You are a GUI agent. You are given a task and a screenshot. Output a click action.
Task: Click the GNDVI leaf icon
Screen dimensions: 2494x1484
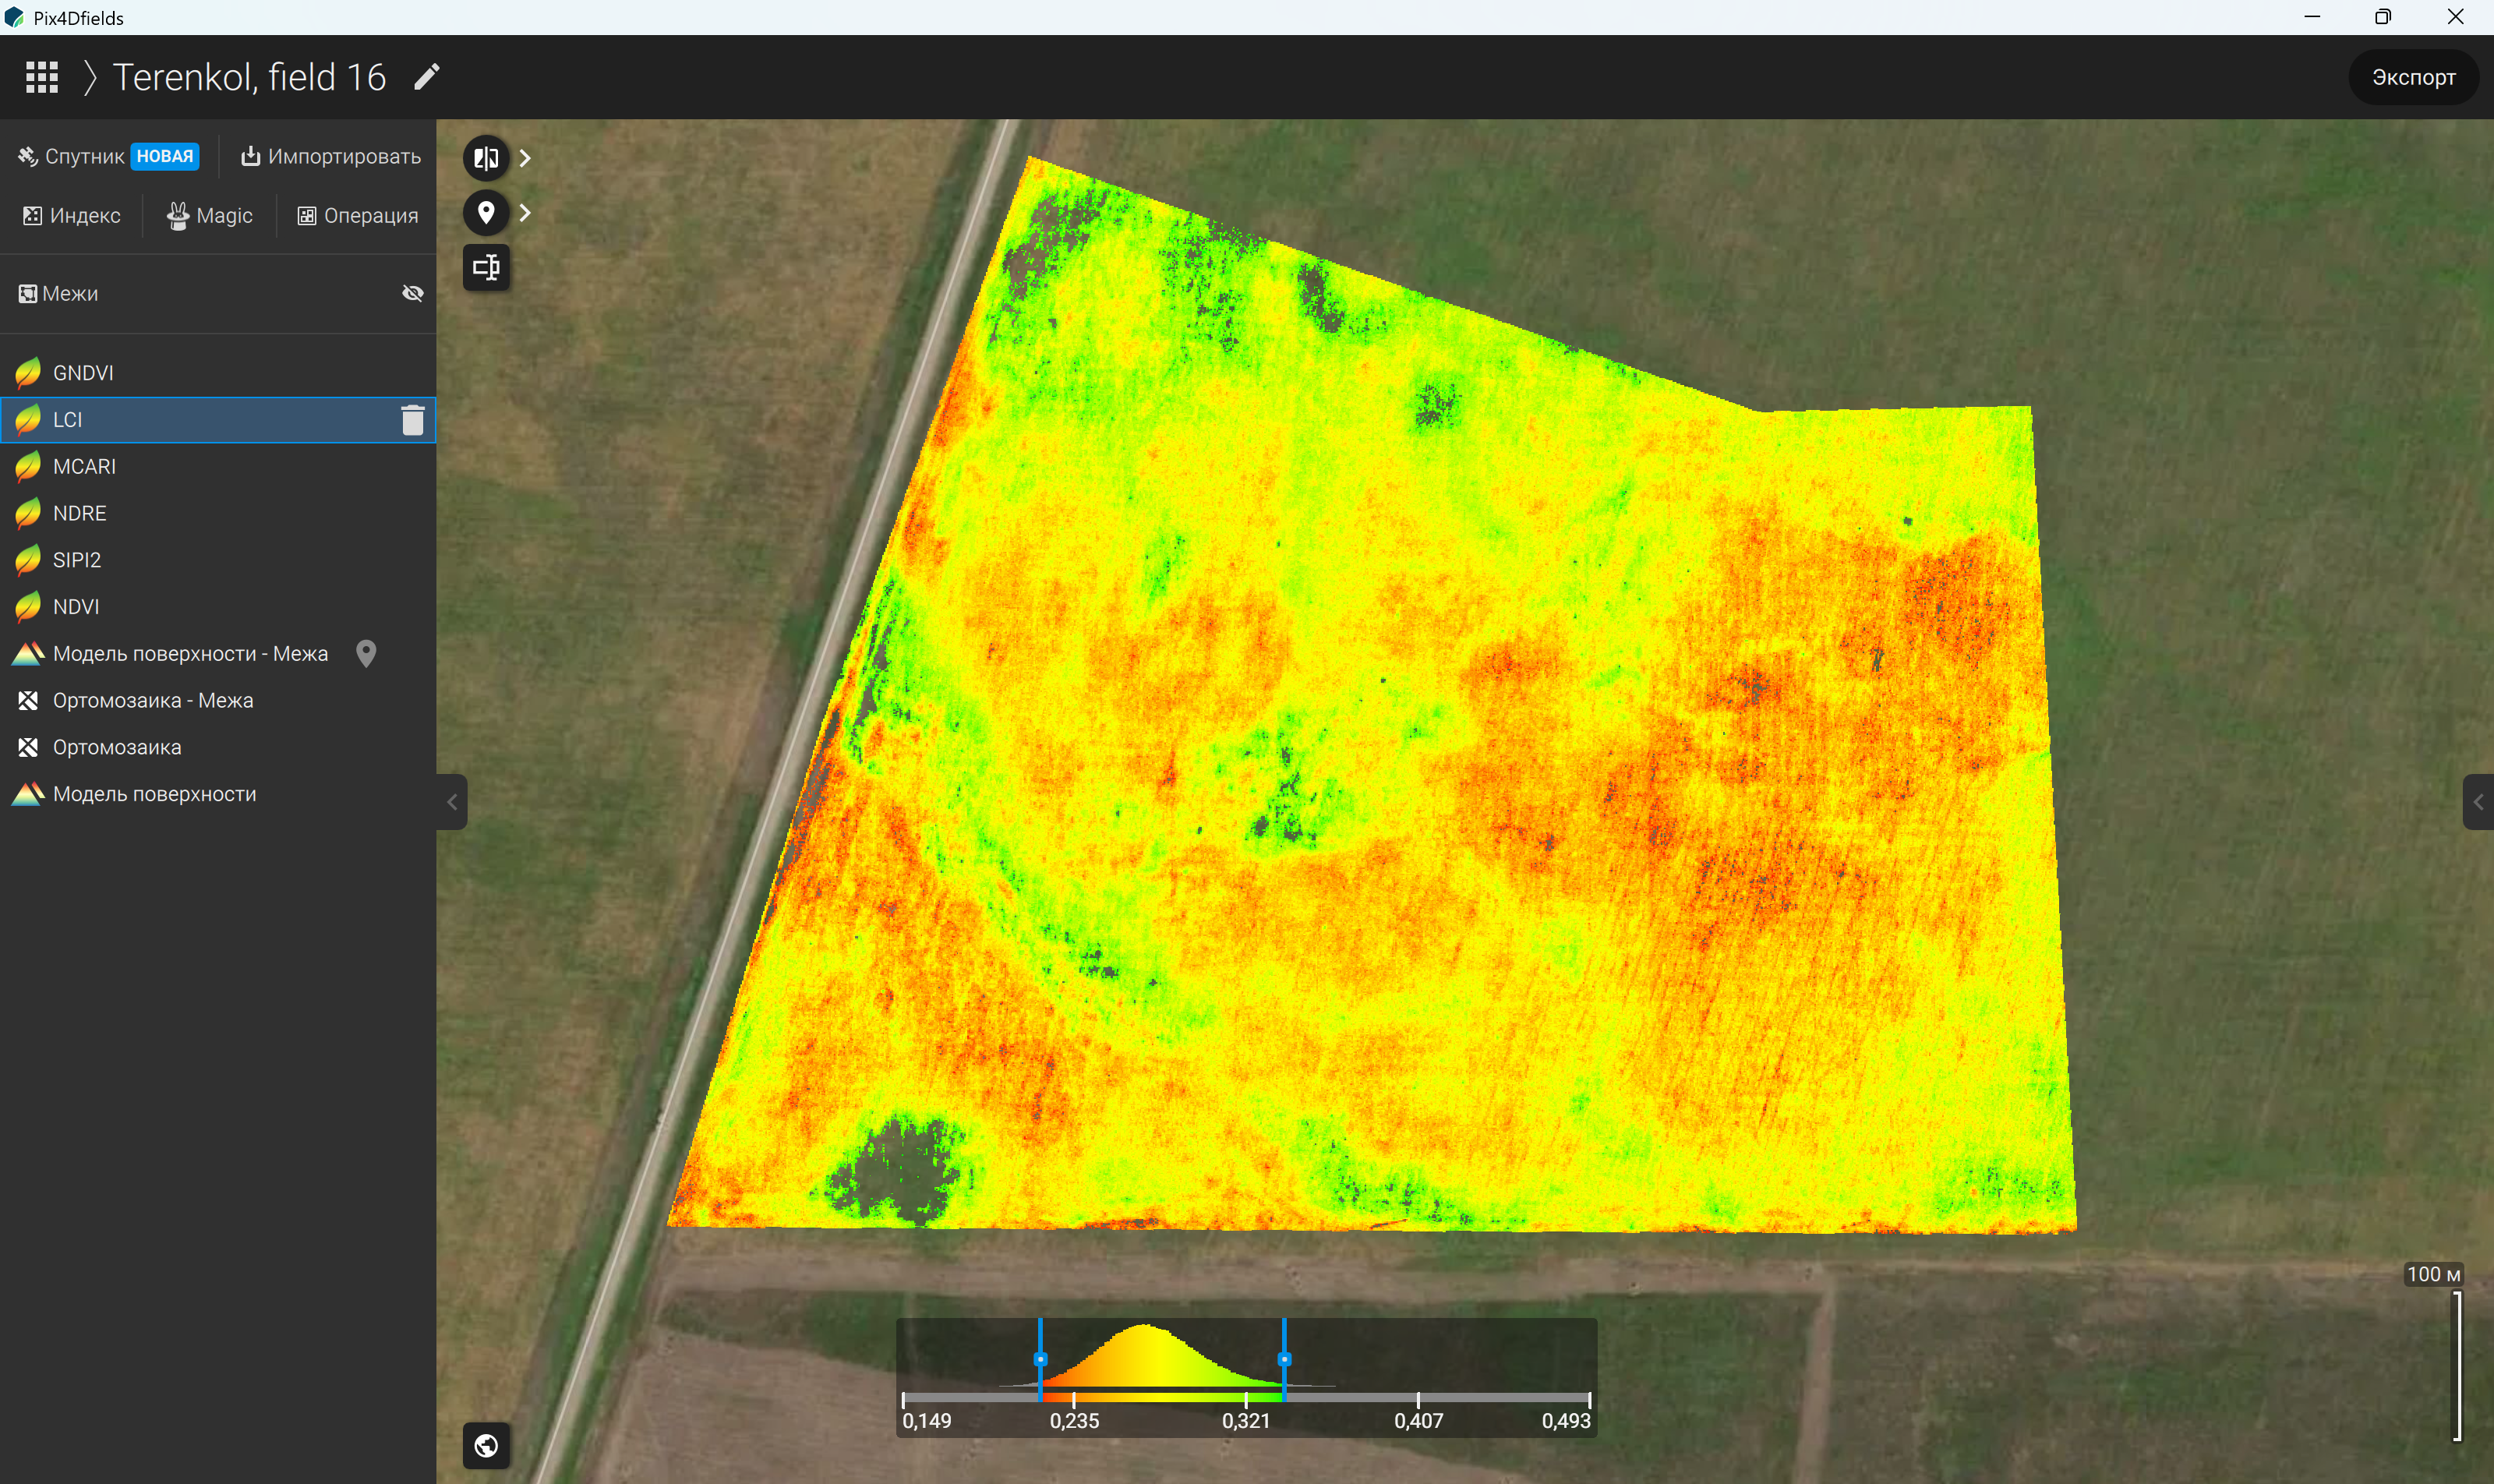(x=28, y=373)
